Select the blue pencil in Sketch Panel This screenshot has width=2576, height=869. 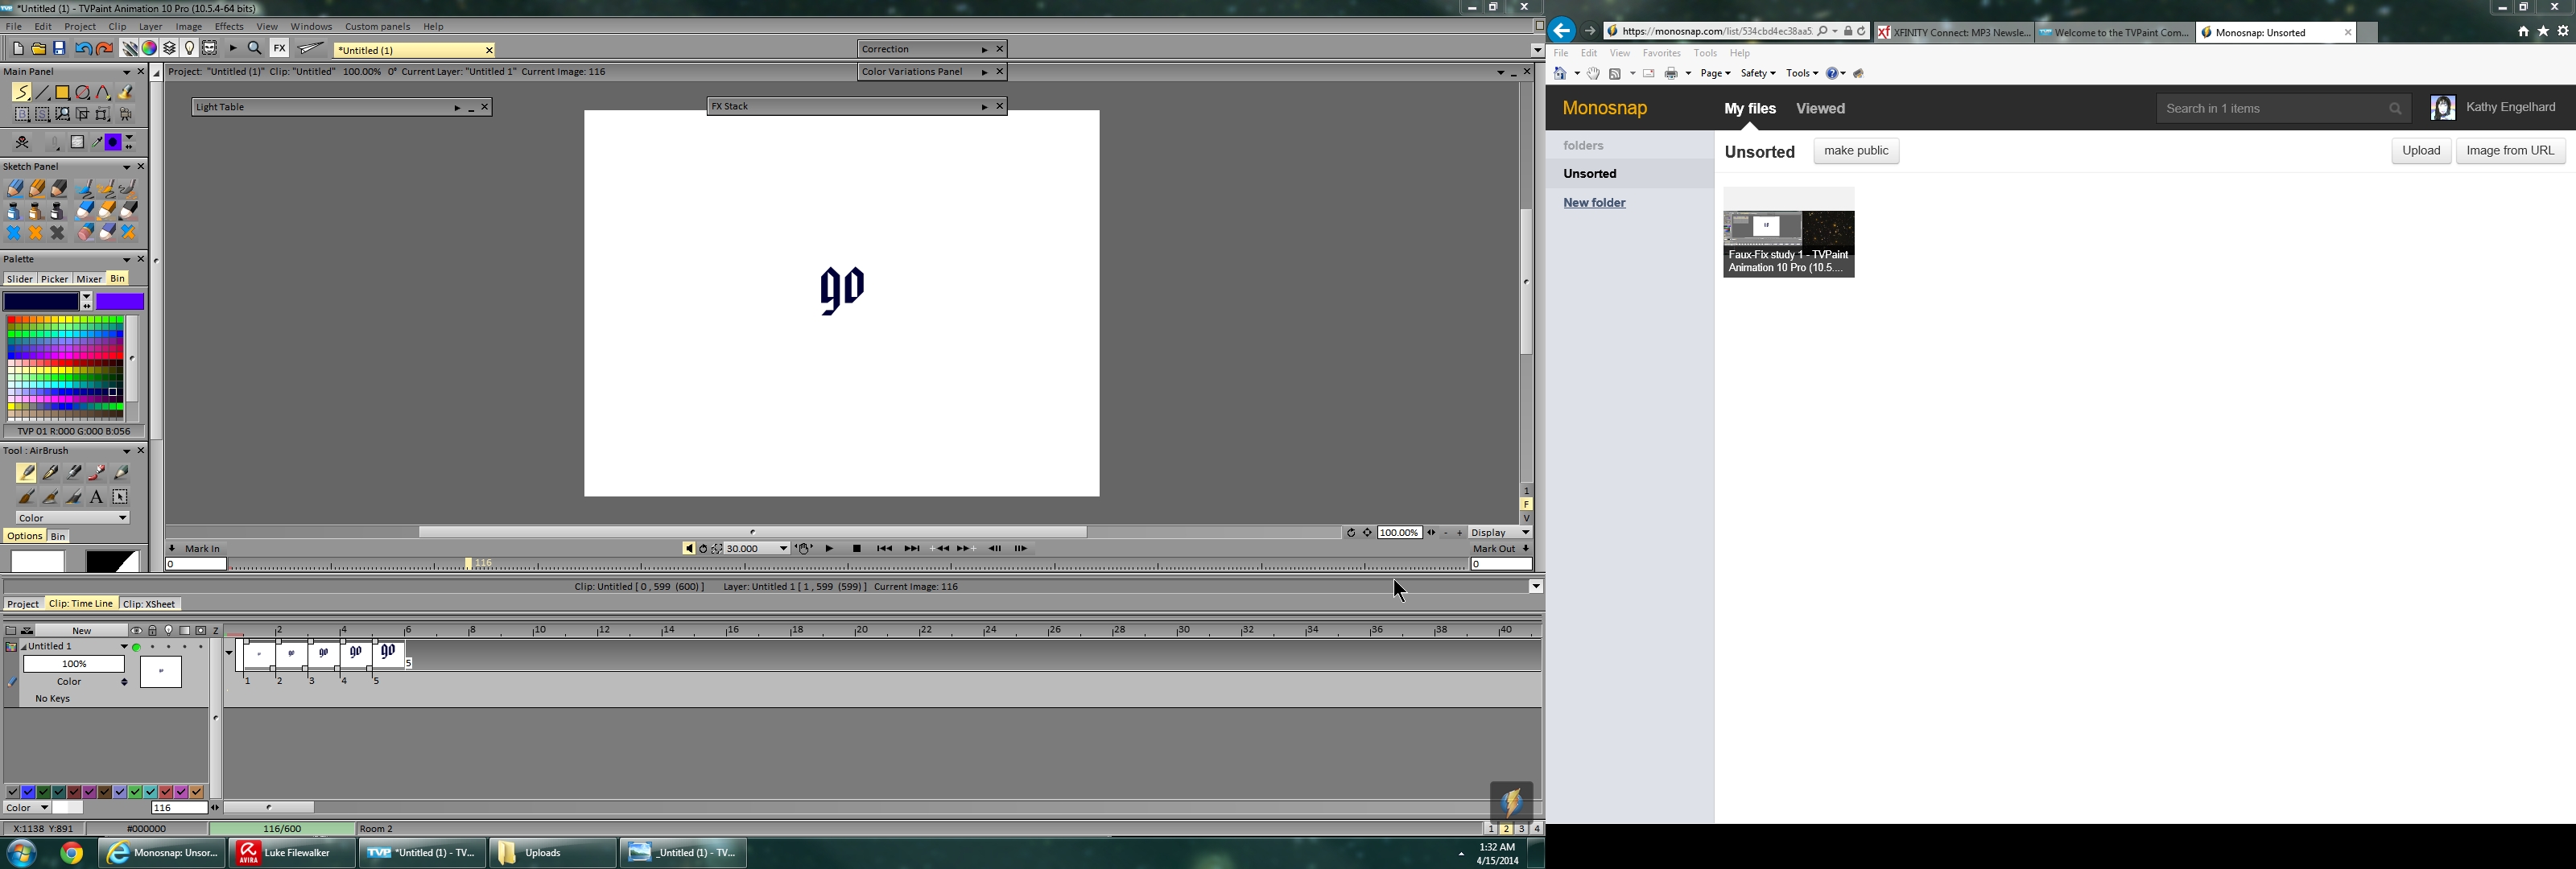click(14, 188)
